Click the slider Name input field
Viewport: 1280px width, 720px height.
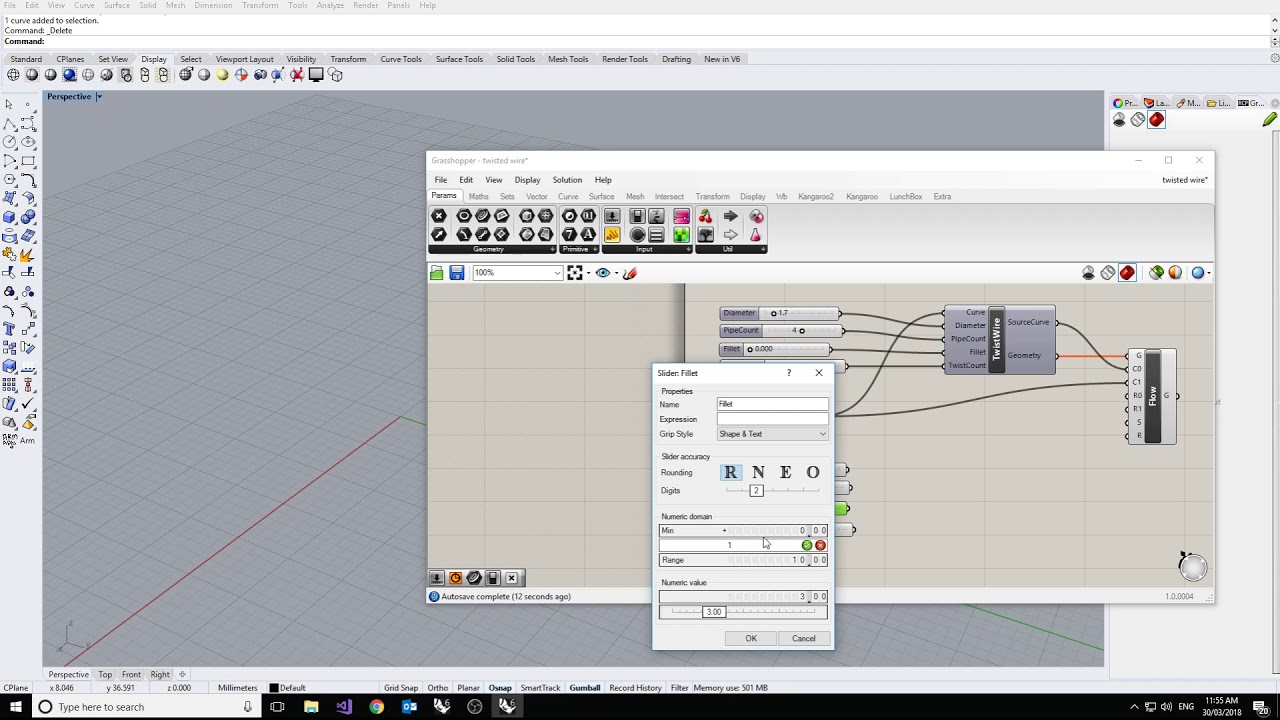pos(772,404)
